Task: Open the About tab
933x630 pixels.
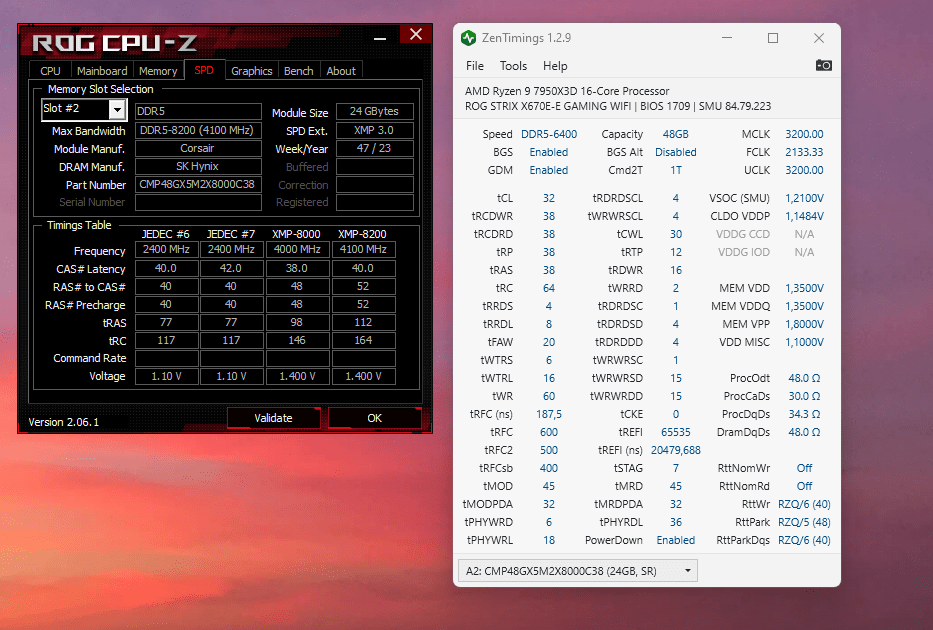Action: click(x=341, y=71)
